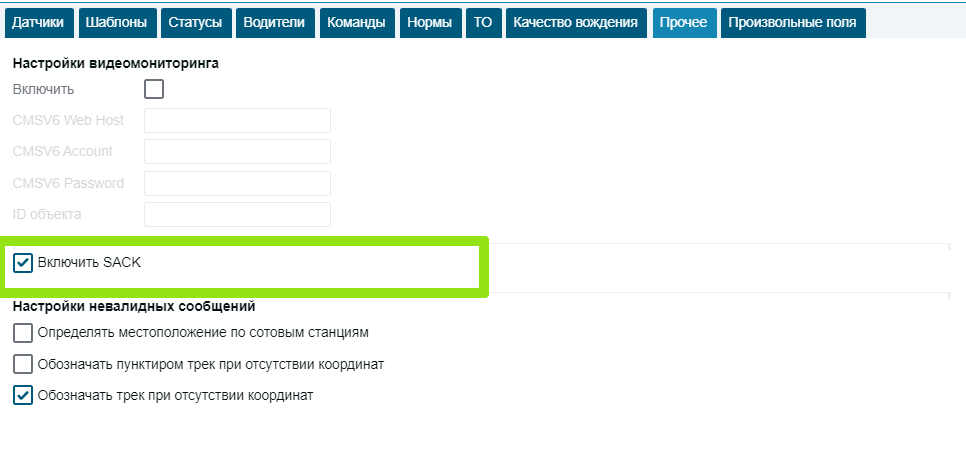Uncheck the Включить SACK checkbox

coord(23,263)
